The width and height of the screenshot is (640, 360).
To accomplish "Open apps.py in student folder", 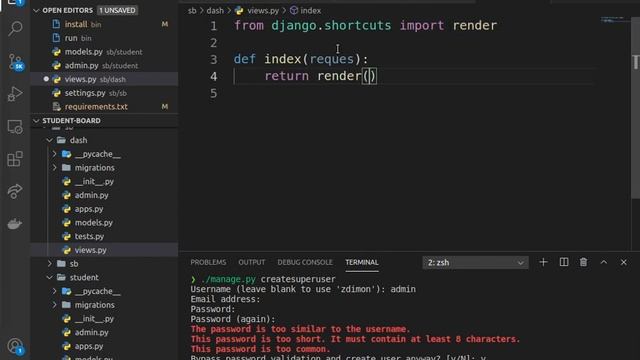I will (104, 346).
